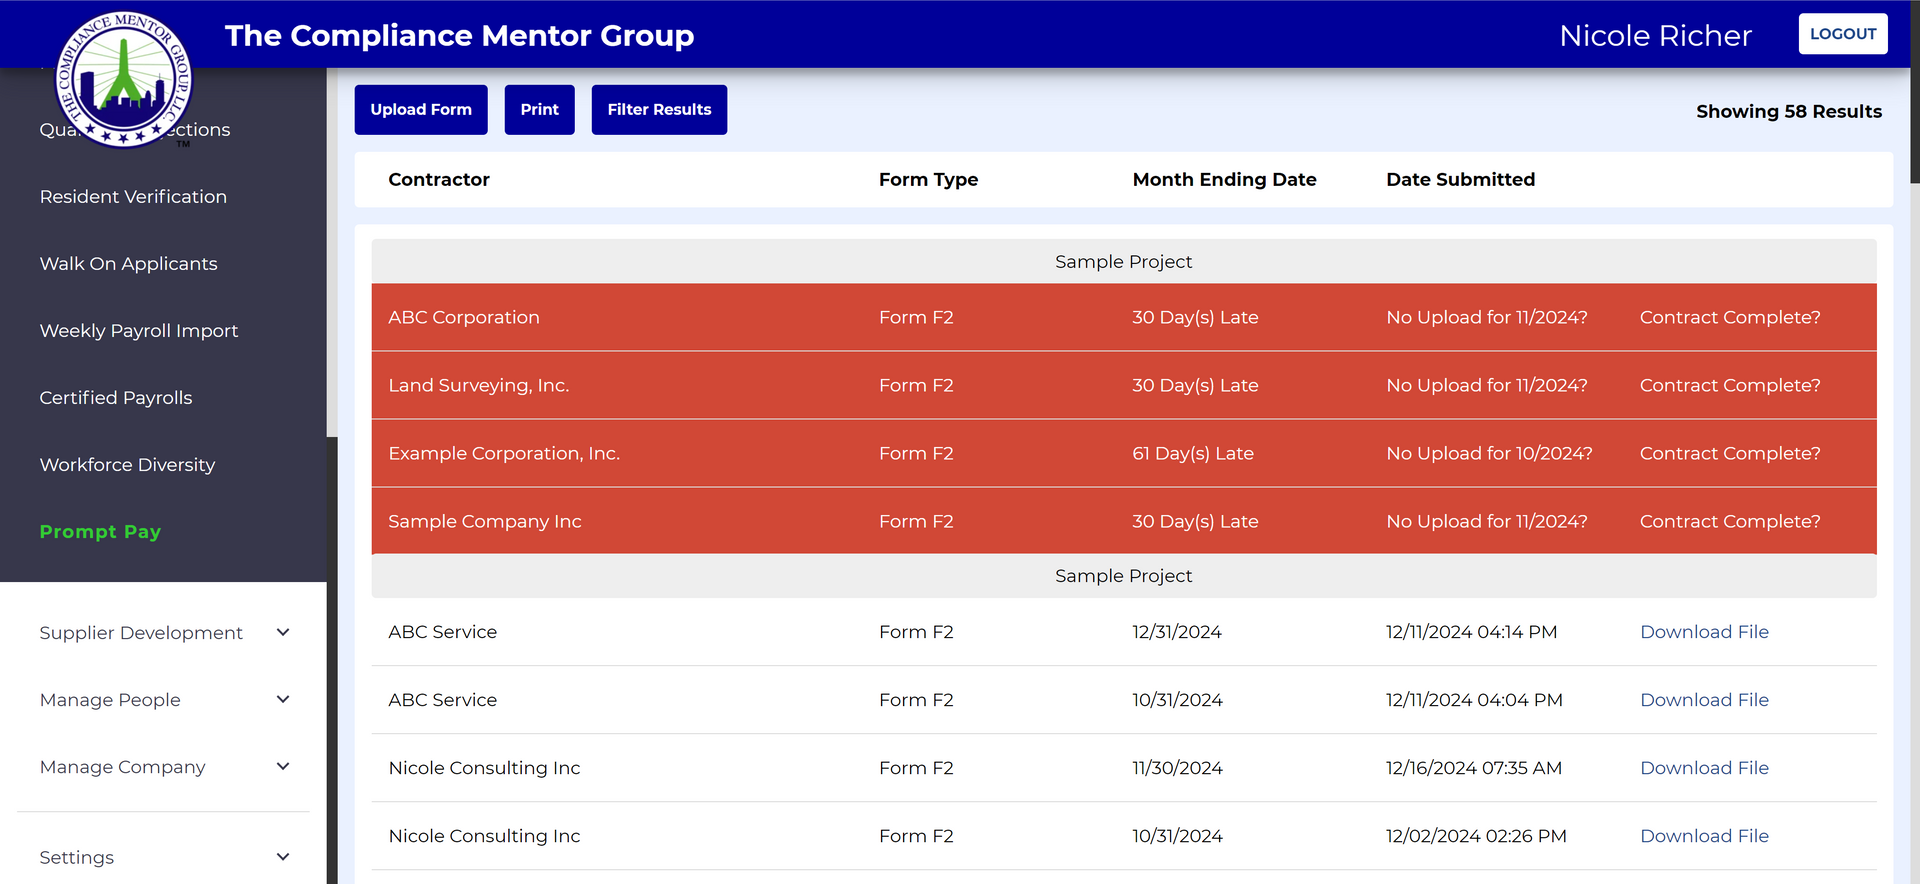Screen dimensions: 1920x884
Task: Go to Walk On Applicants
Action: click(x=128, y=264)
